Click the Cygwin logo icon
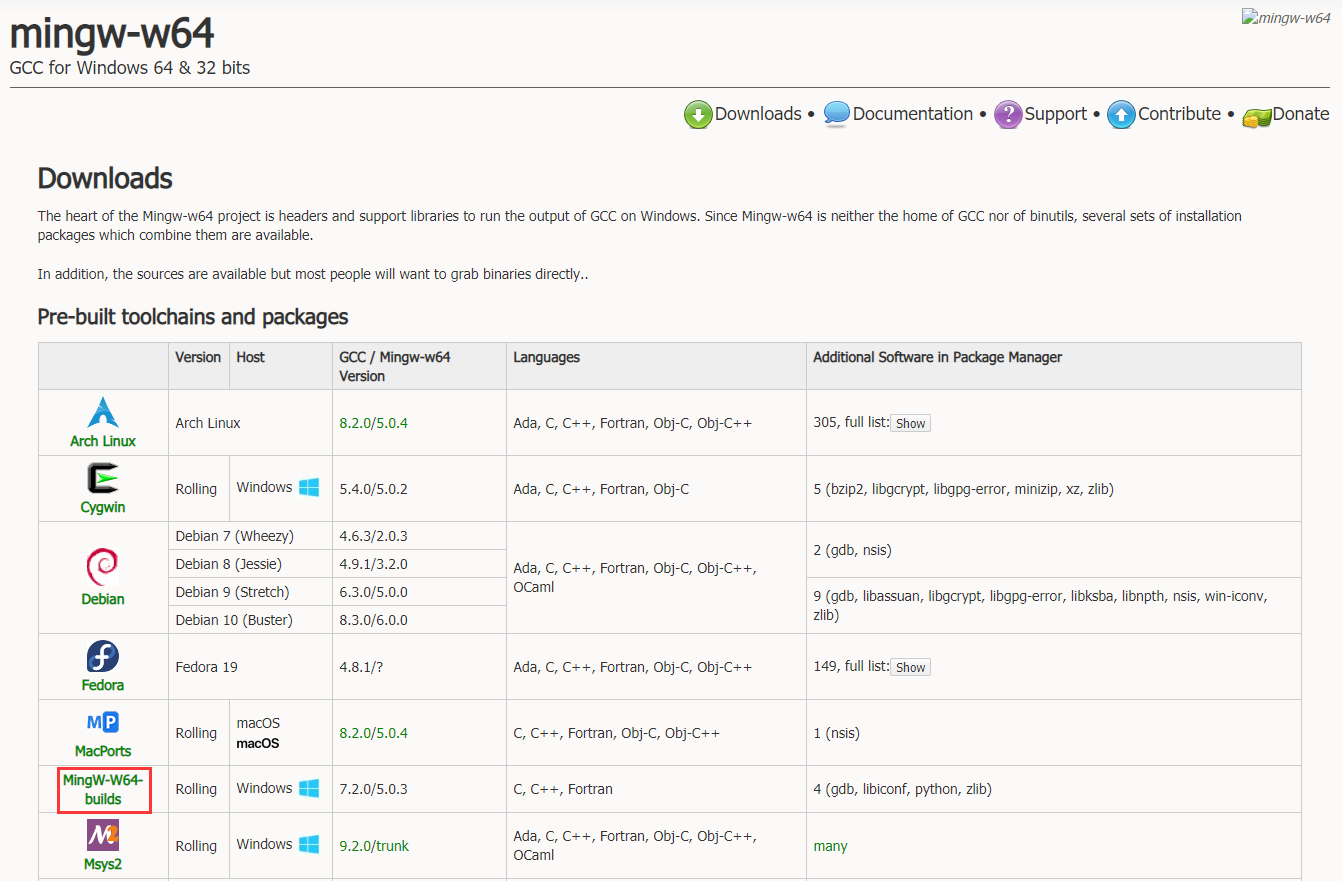Image resolution: width=1342 pixels, height=881 pixels. [x=103, y=479]
